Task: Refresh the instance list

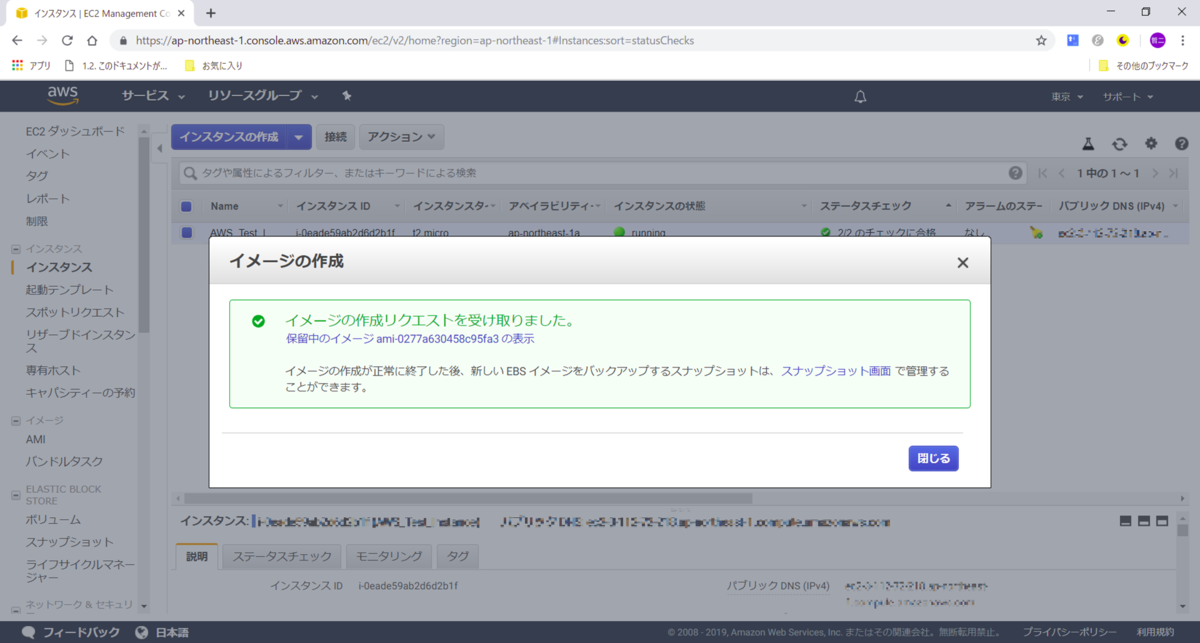Action: (x=1119, y=143)
